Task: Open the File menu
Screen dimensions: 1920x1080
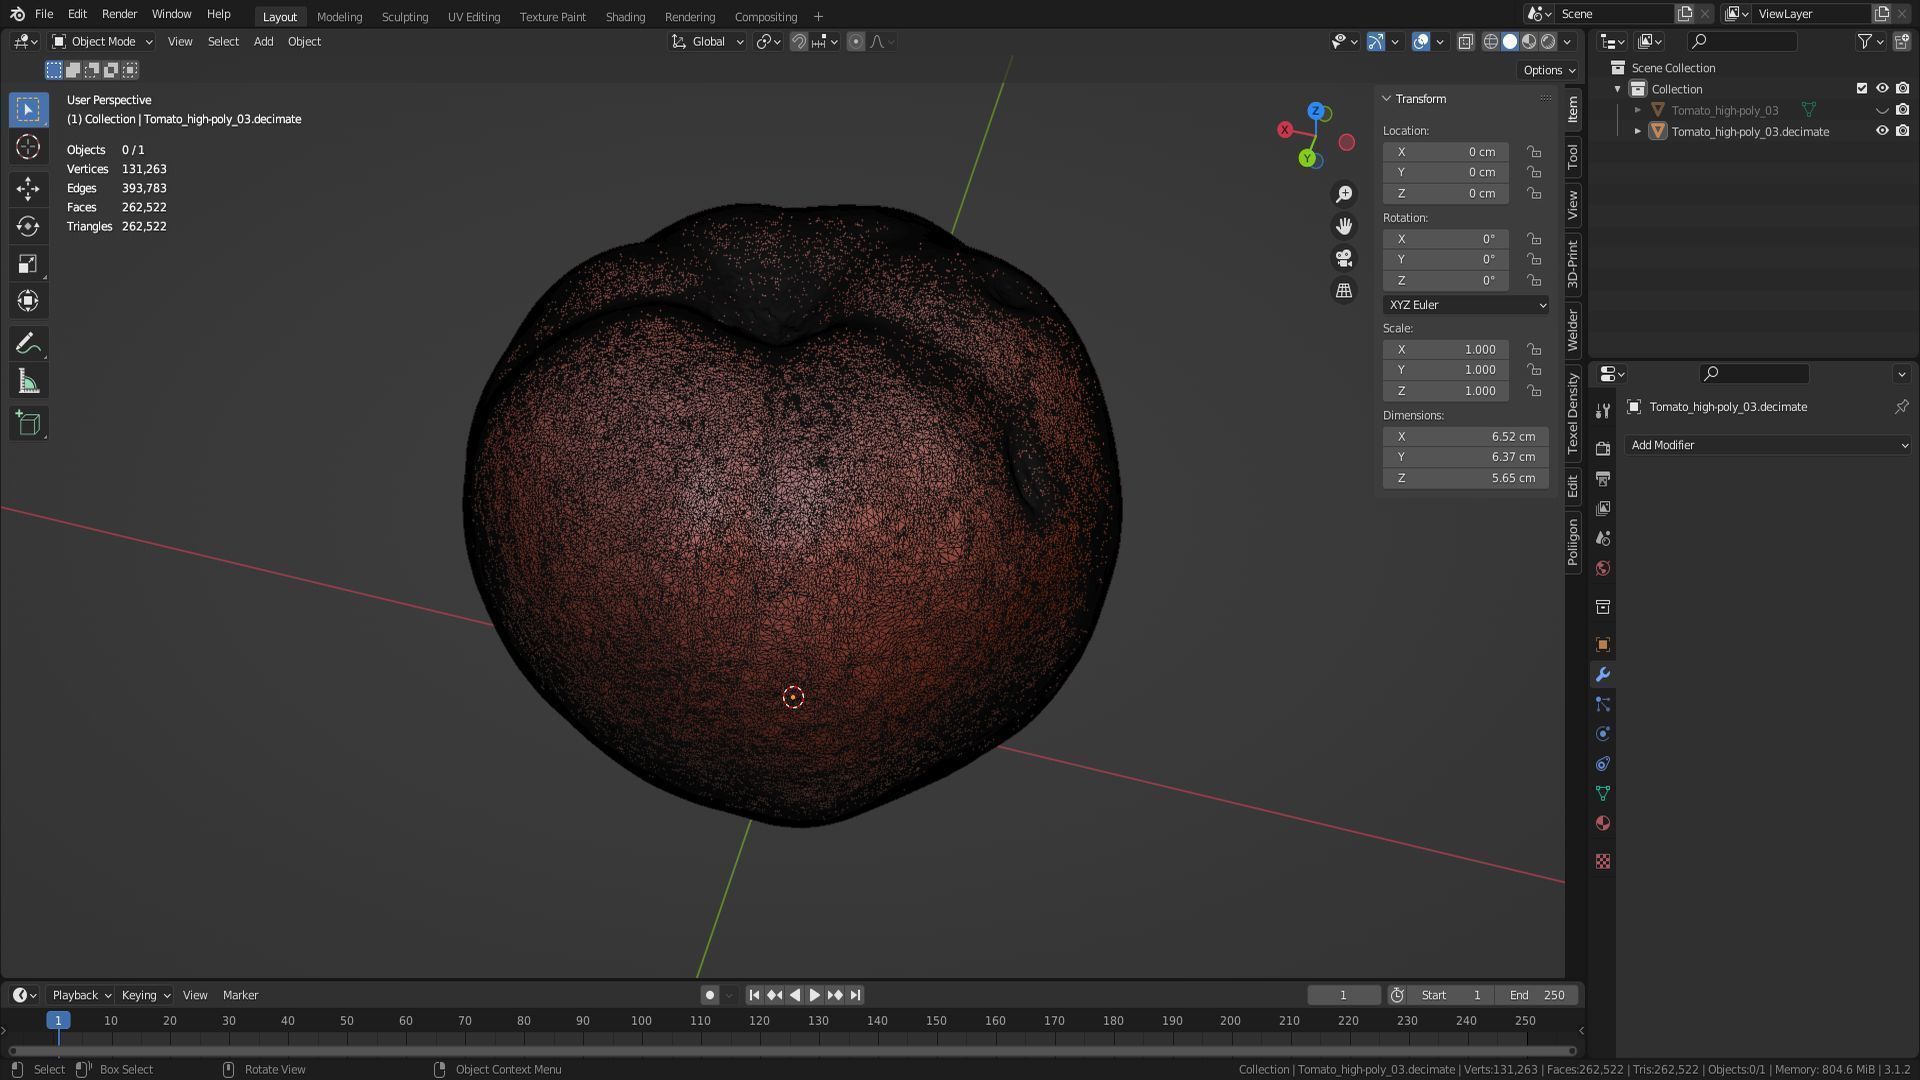Action: coord(44,14)
